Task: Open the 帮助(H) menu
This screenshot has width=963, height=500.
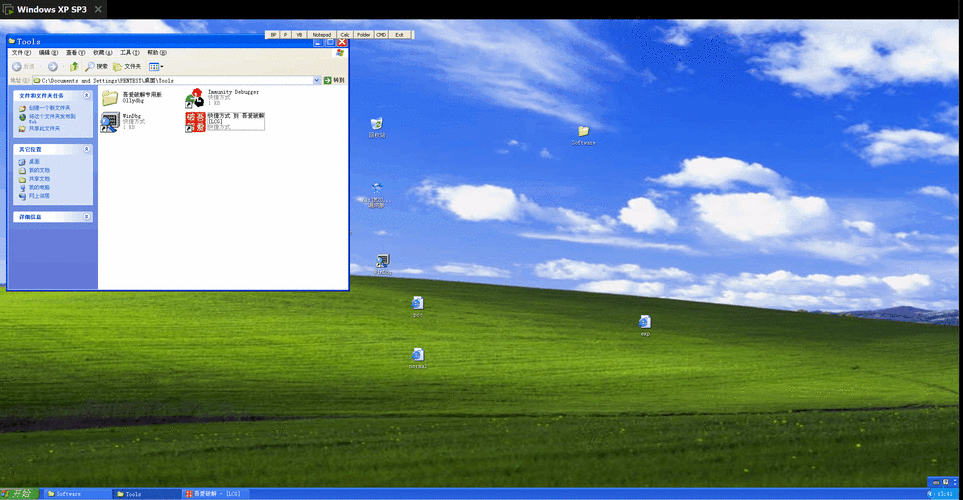Action: tap(157, 53)
